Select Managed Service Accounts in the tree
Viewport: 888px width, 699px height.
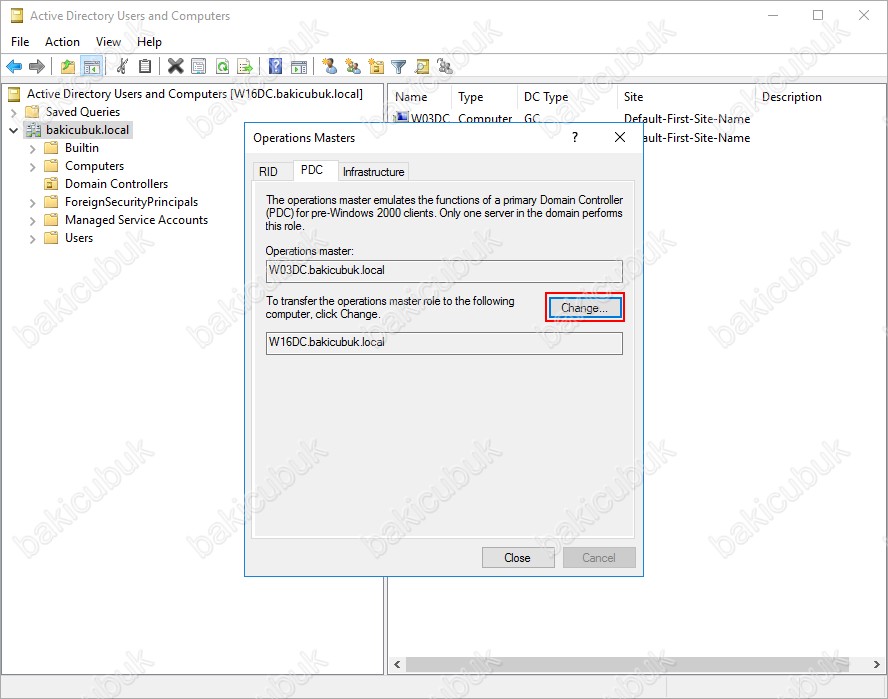136,220
